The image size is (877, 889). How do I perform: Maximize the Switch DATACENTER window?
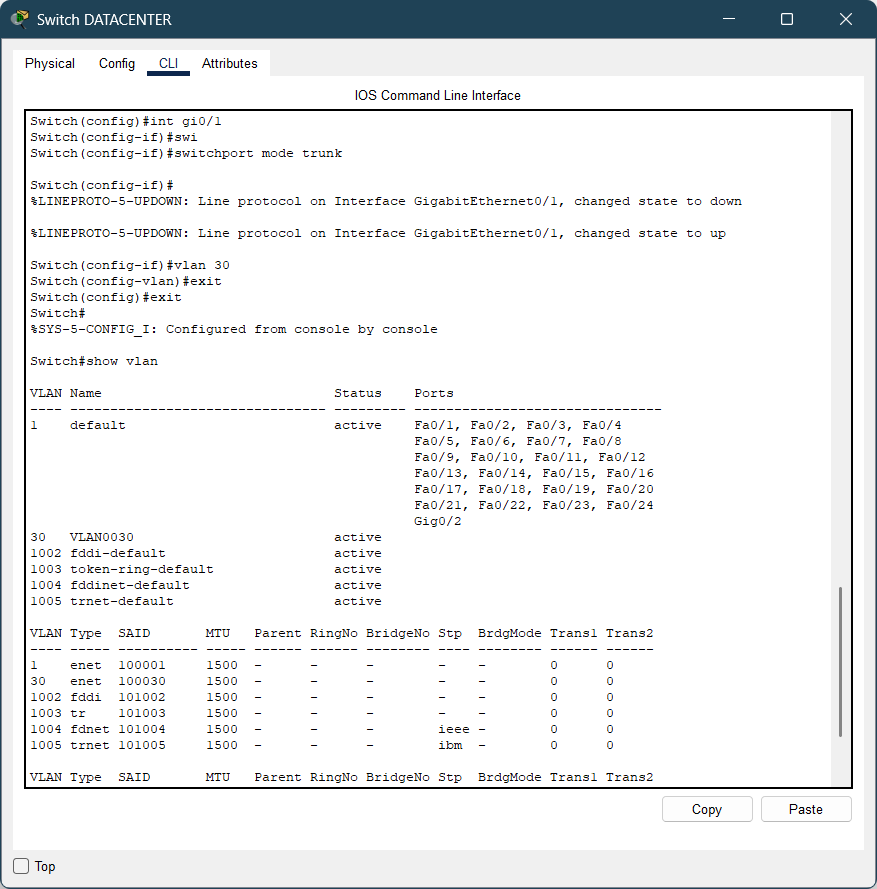[x=787, y=19]
